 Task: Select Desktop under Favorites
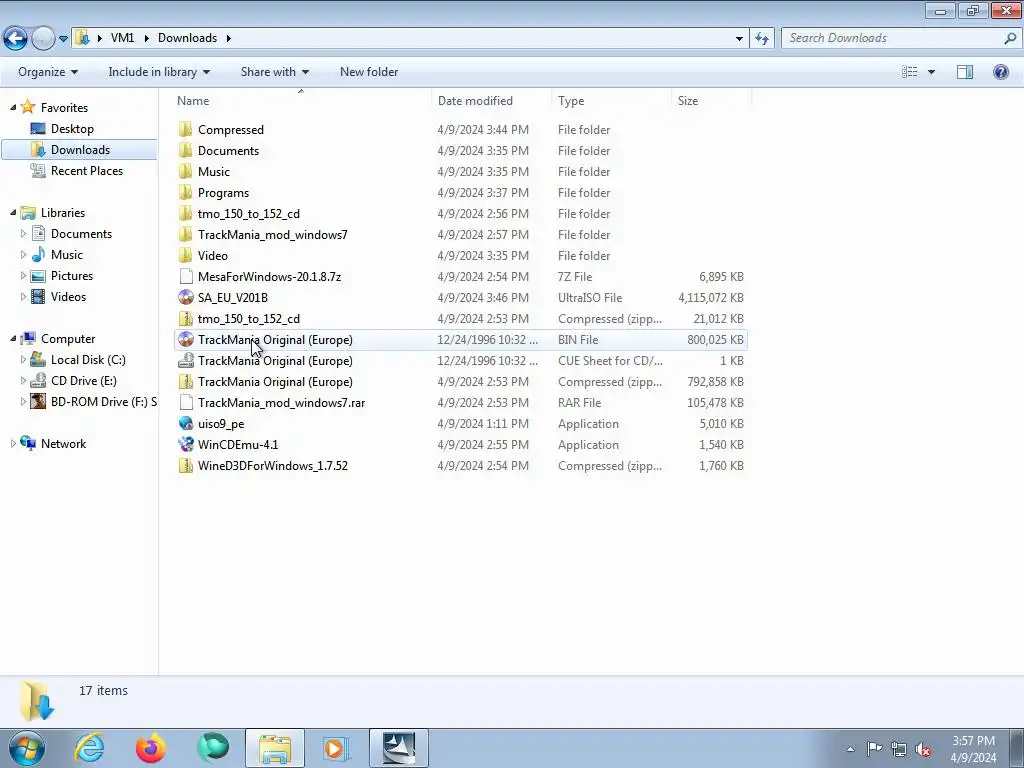click(x=72, y=129)
